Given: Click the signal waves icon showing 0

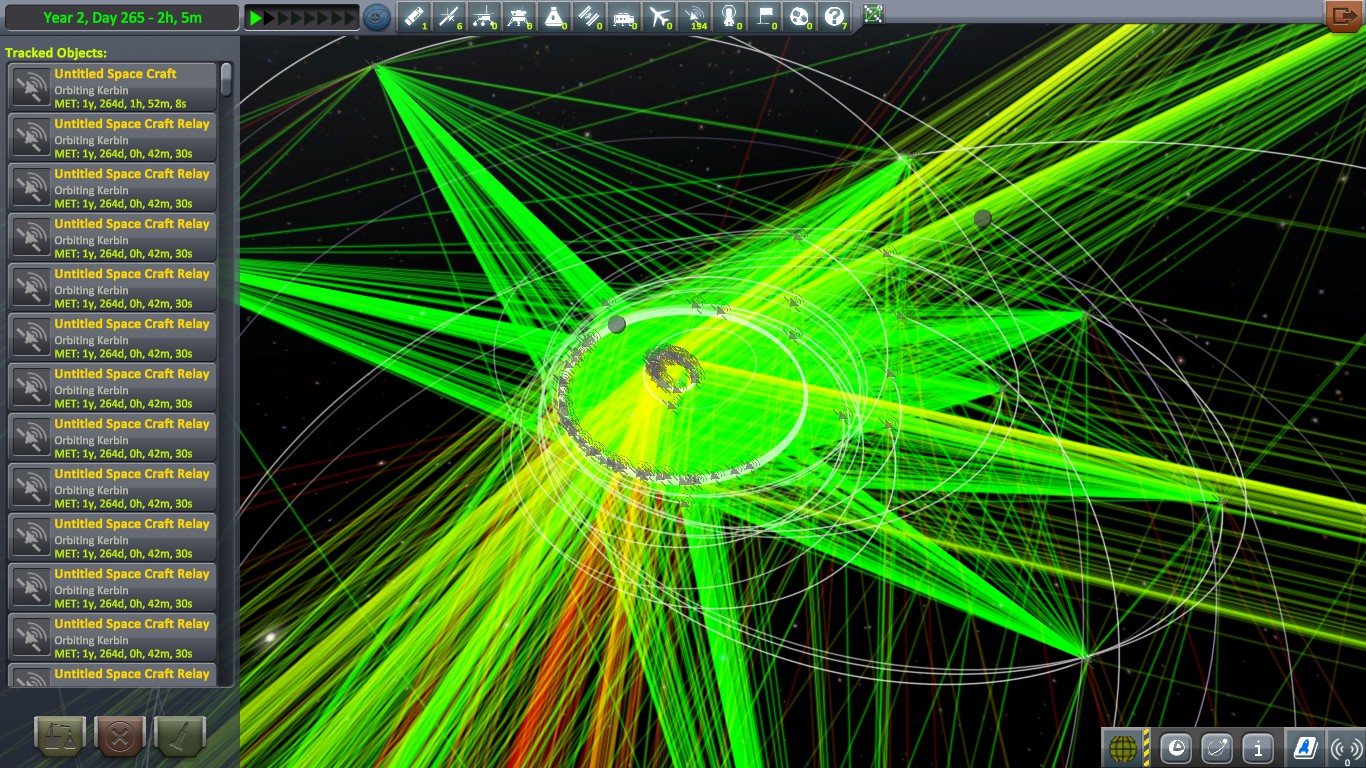Looking at the screenshot, I should [1346, 747].
